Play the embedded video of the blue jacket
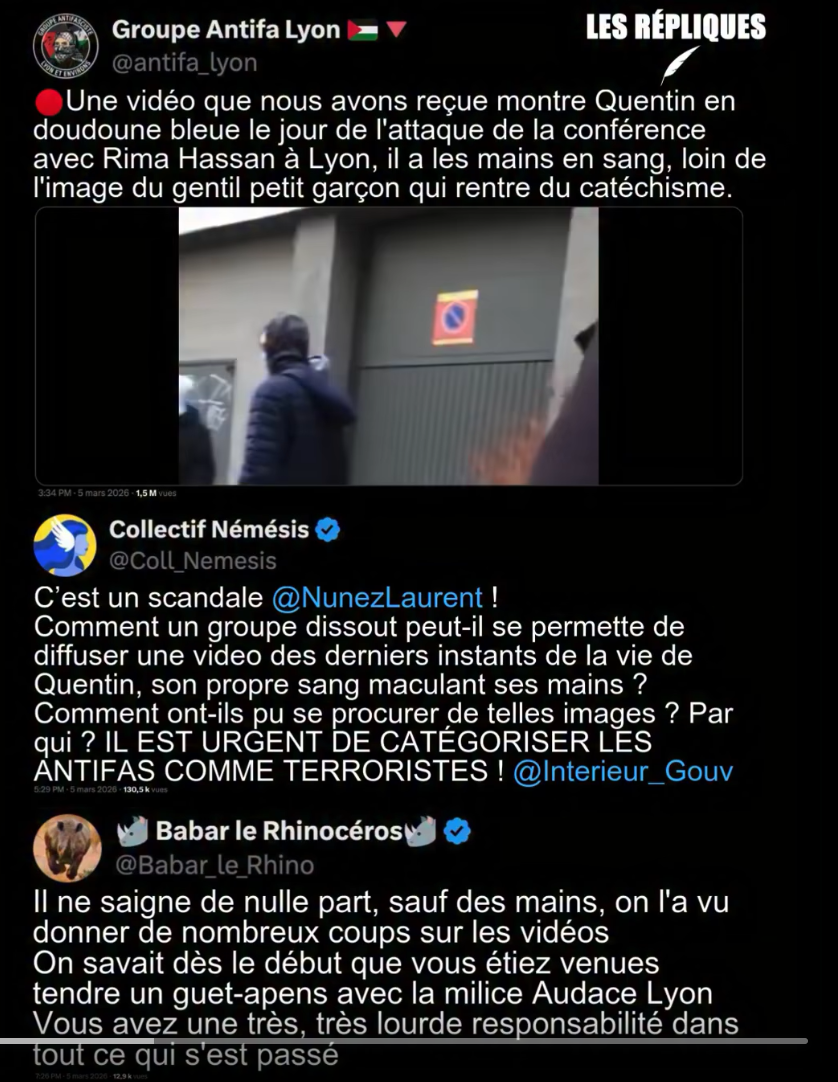This screenshot has height=1082, width=838. pyautogui.click(x=389, y=346)
